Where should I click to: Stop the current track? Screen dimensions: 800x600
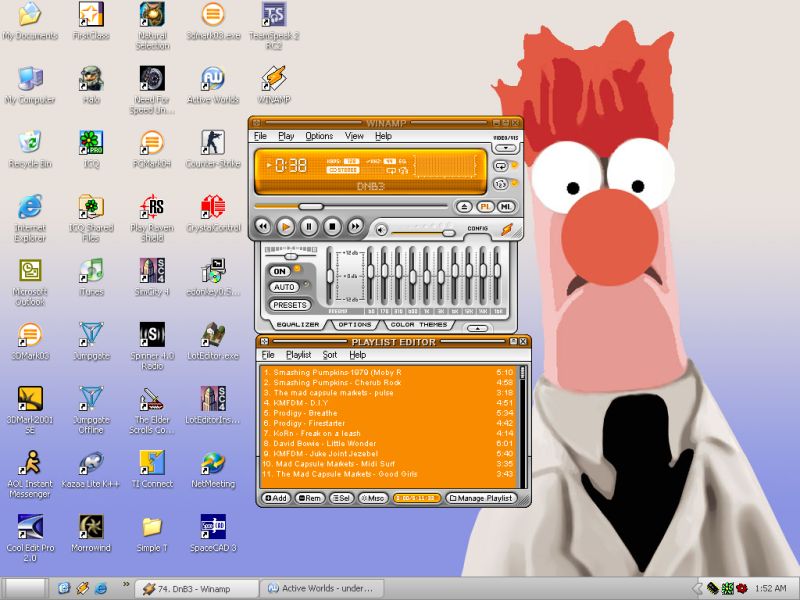tap(332, 227)
